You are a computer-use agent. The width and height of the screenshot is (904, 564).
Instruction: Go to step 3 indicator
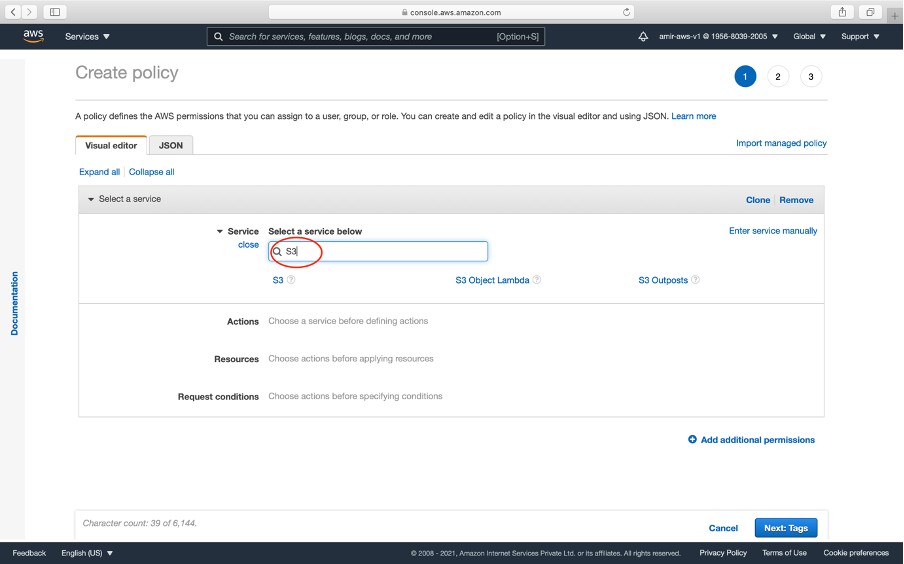coord(811,77)
